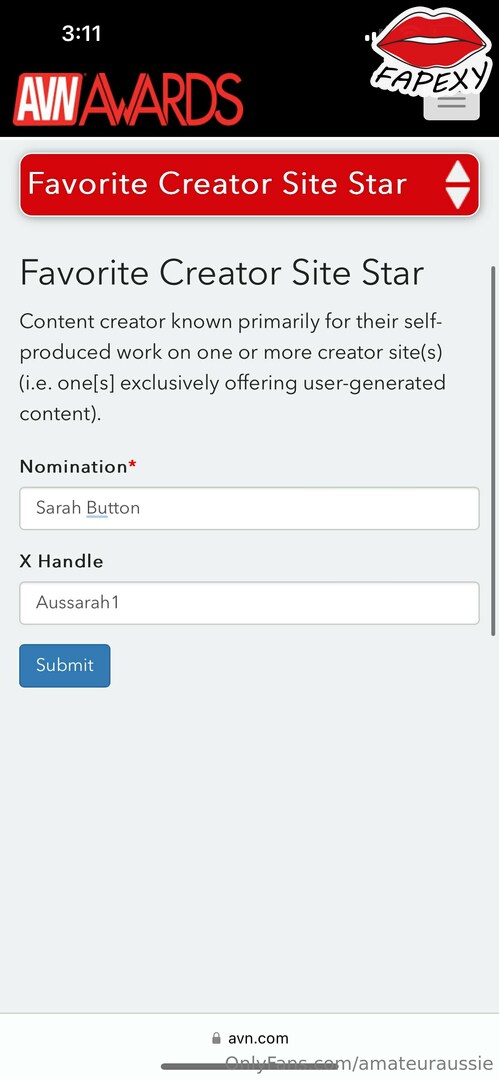499x1080 pixels.
Task: Open the hamburger navigation menu
Action: 451,107
